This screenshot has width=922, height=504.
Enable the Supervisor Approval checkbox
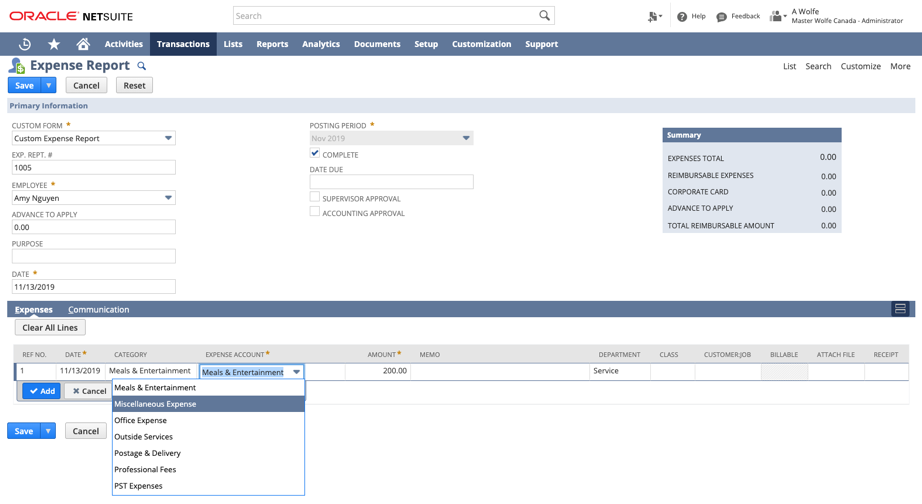315,198
